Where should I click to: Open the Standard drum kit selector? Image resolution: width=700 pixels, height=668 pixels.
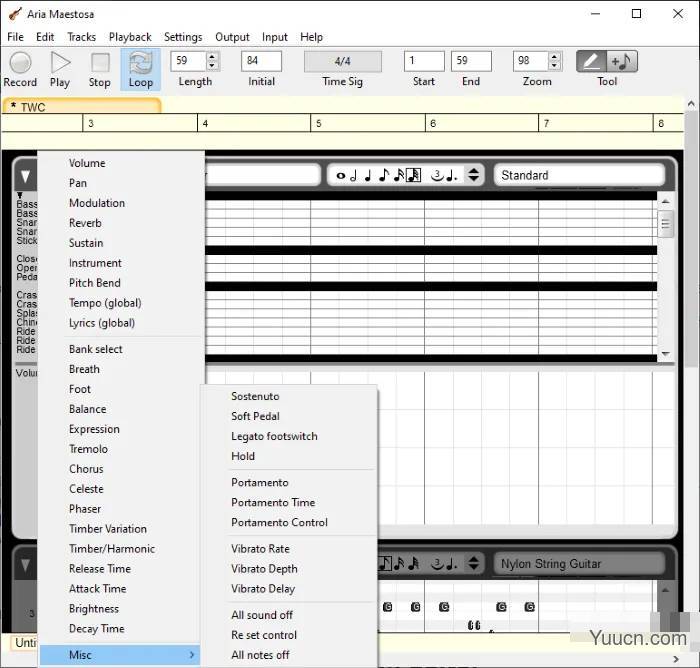click(x=579, y=175)
